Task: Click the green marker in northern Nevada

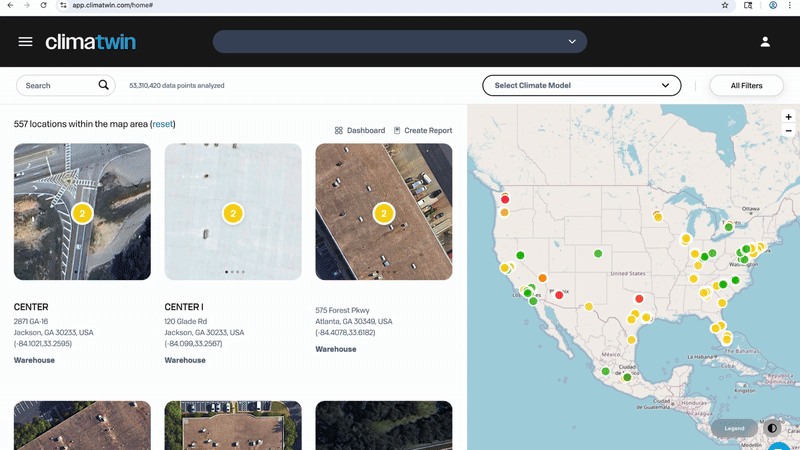Action: coord(520,255)
